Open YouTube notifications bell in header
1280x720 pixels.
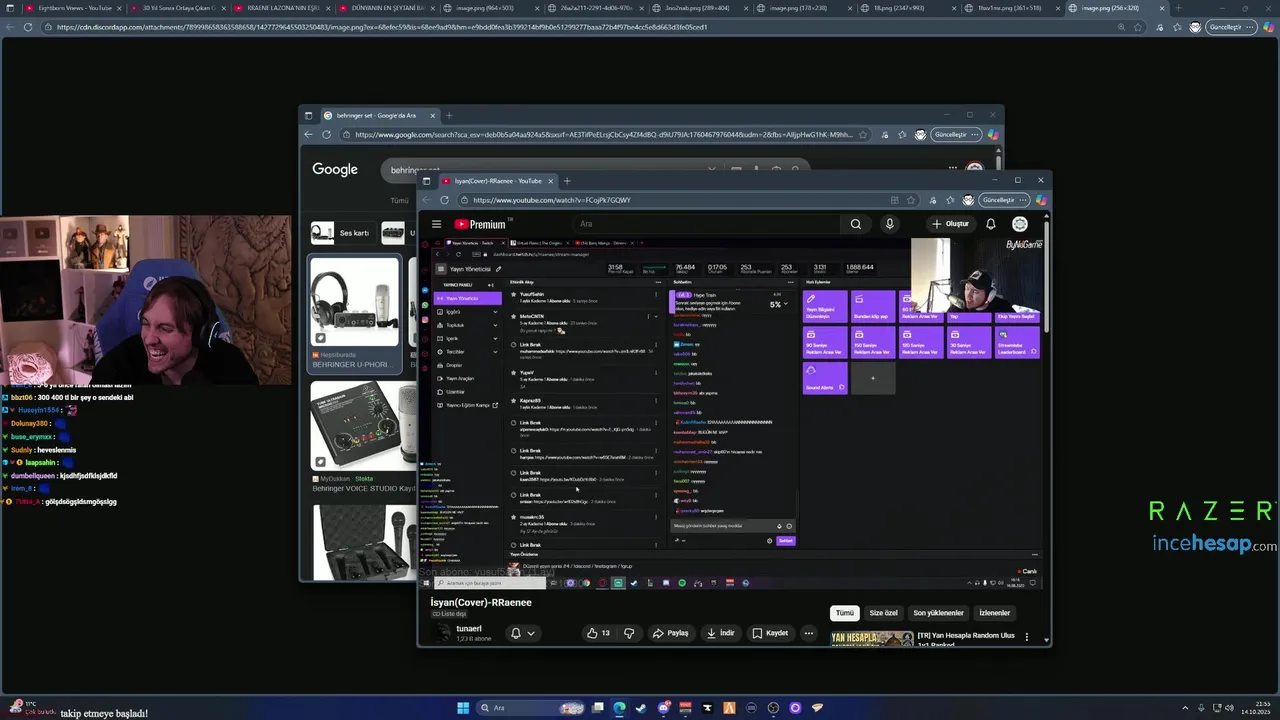tap(991, 224)
